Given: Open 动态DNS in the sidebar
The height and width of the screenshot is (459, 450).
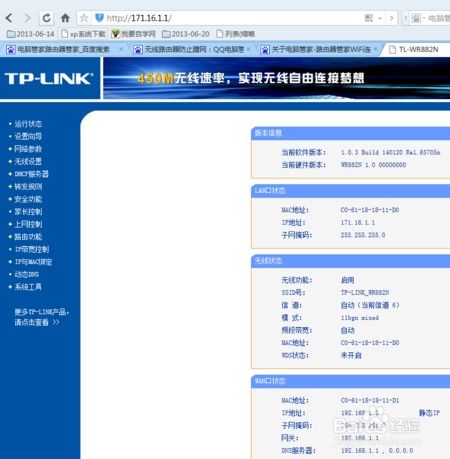Looking at the screenshot, I should coord(27,274).
